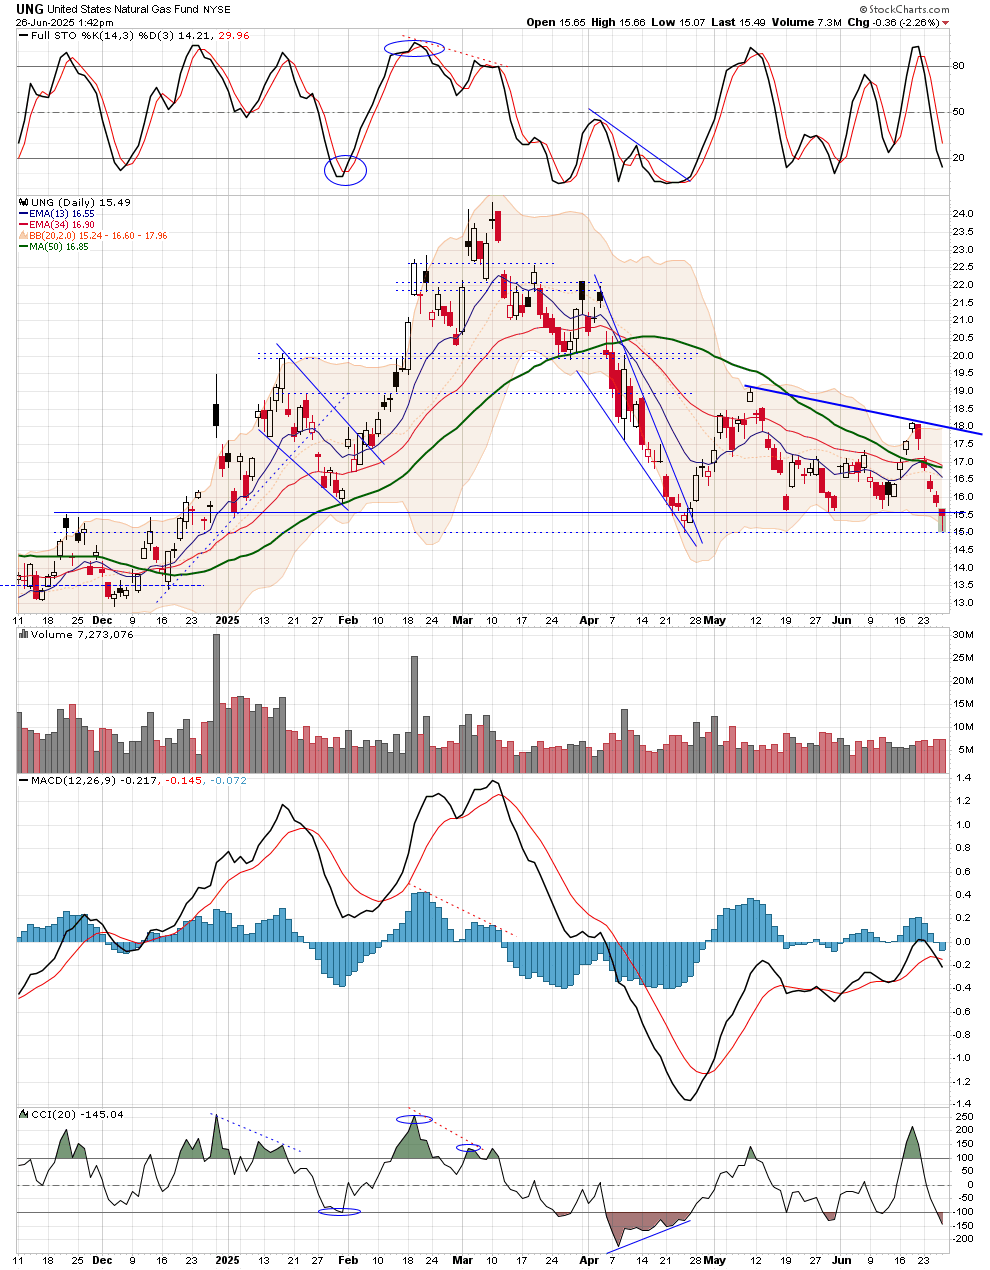
Task: Click the 80 level on stochastic axis
Action: [958, 66]
